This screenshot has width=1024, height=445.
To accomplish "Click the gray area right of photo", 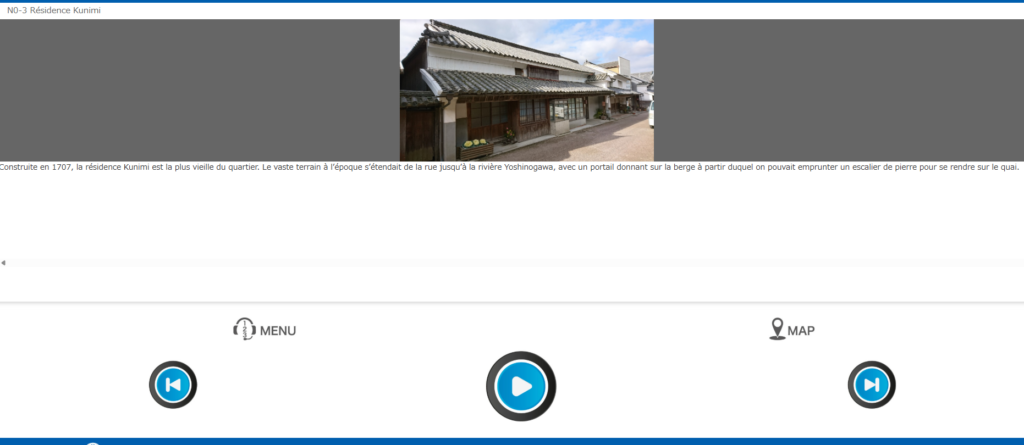I will coord(838,90).
